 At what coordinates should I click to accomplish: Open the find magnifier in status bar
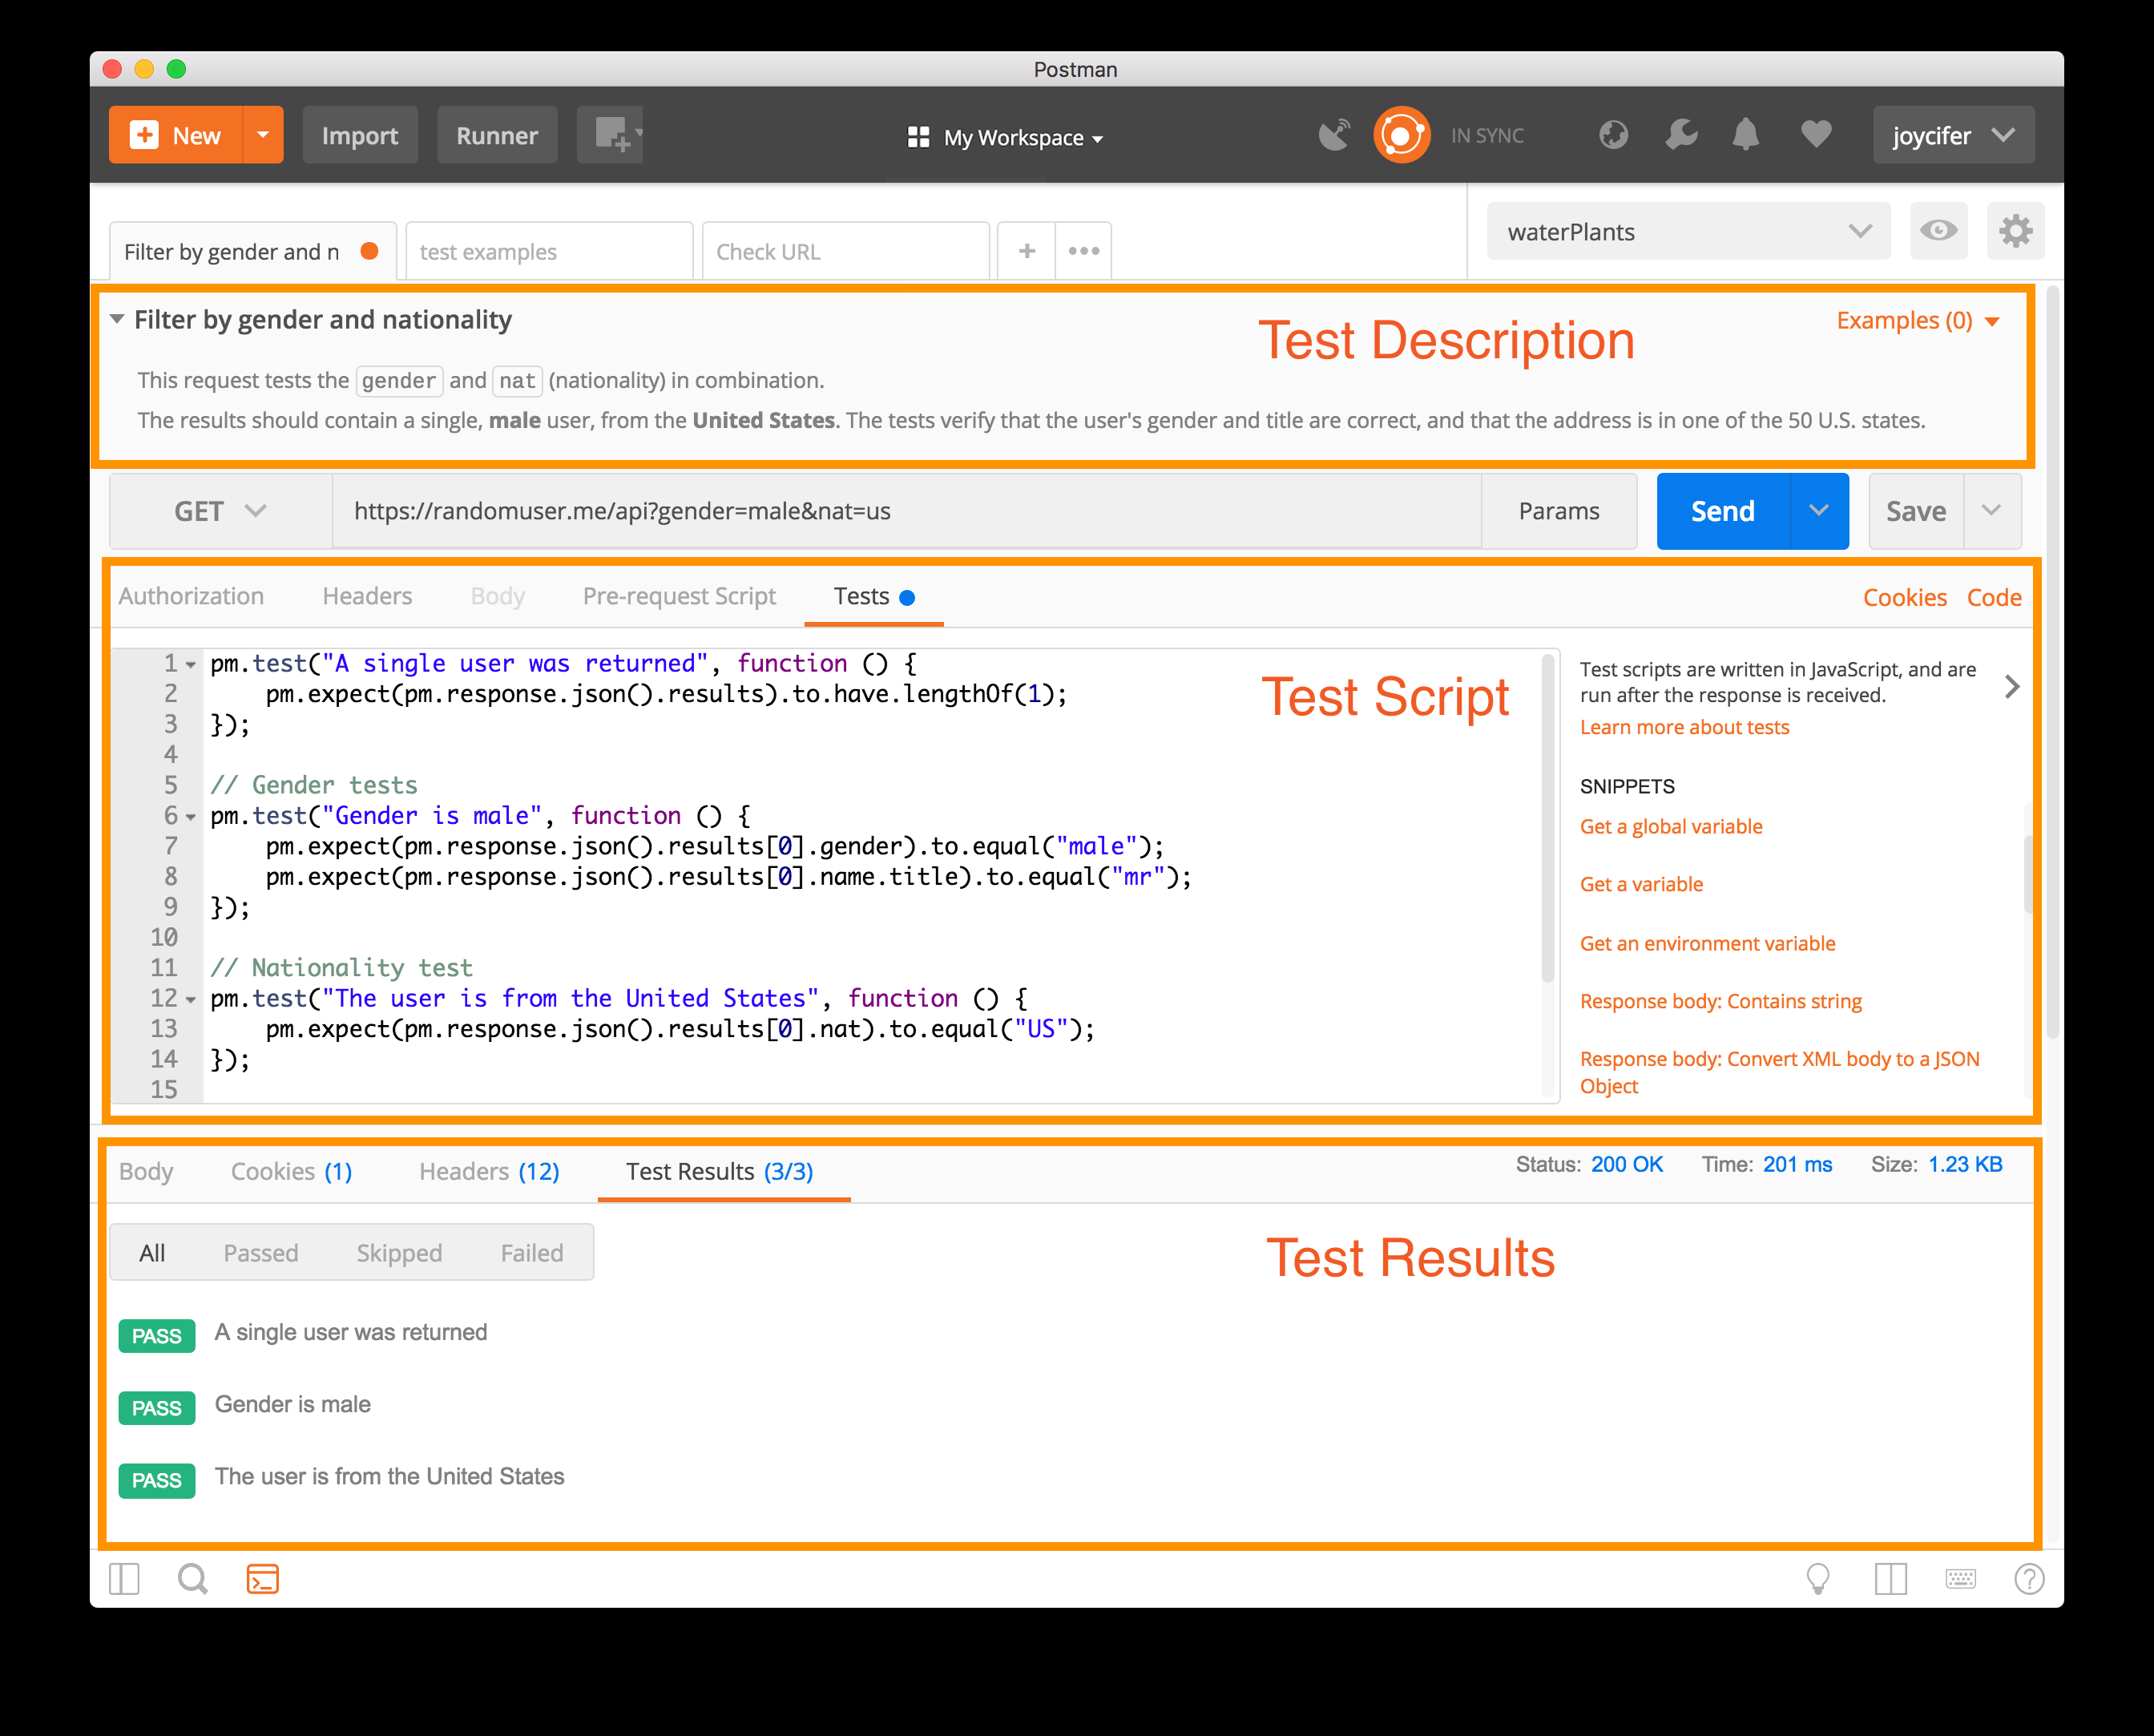(192, 1579)
